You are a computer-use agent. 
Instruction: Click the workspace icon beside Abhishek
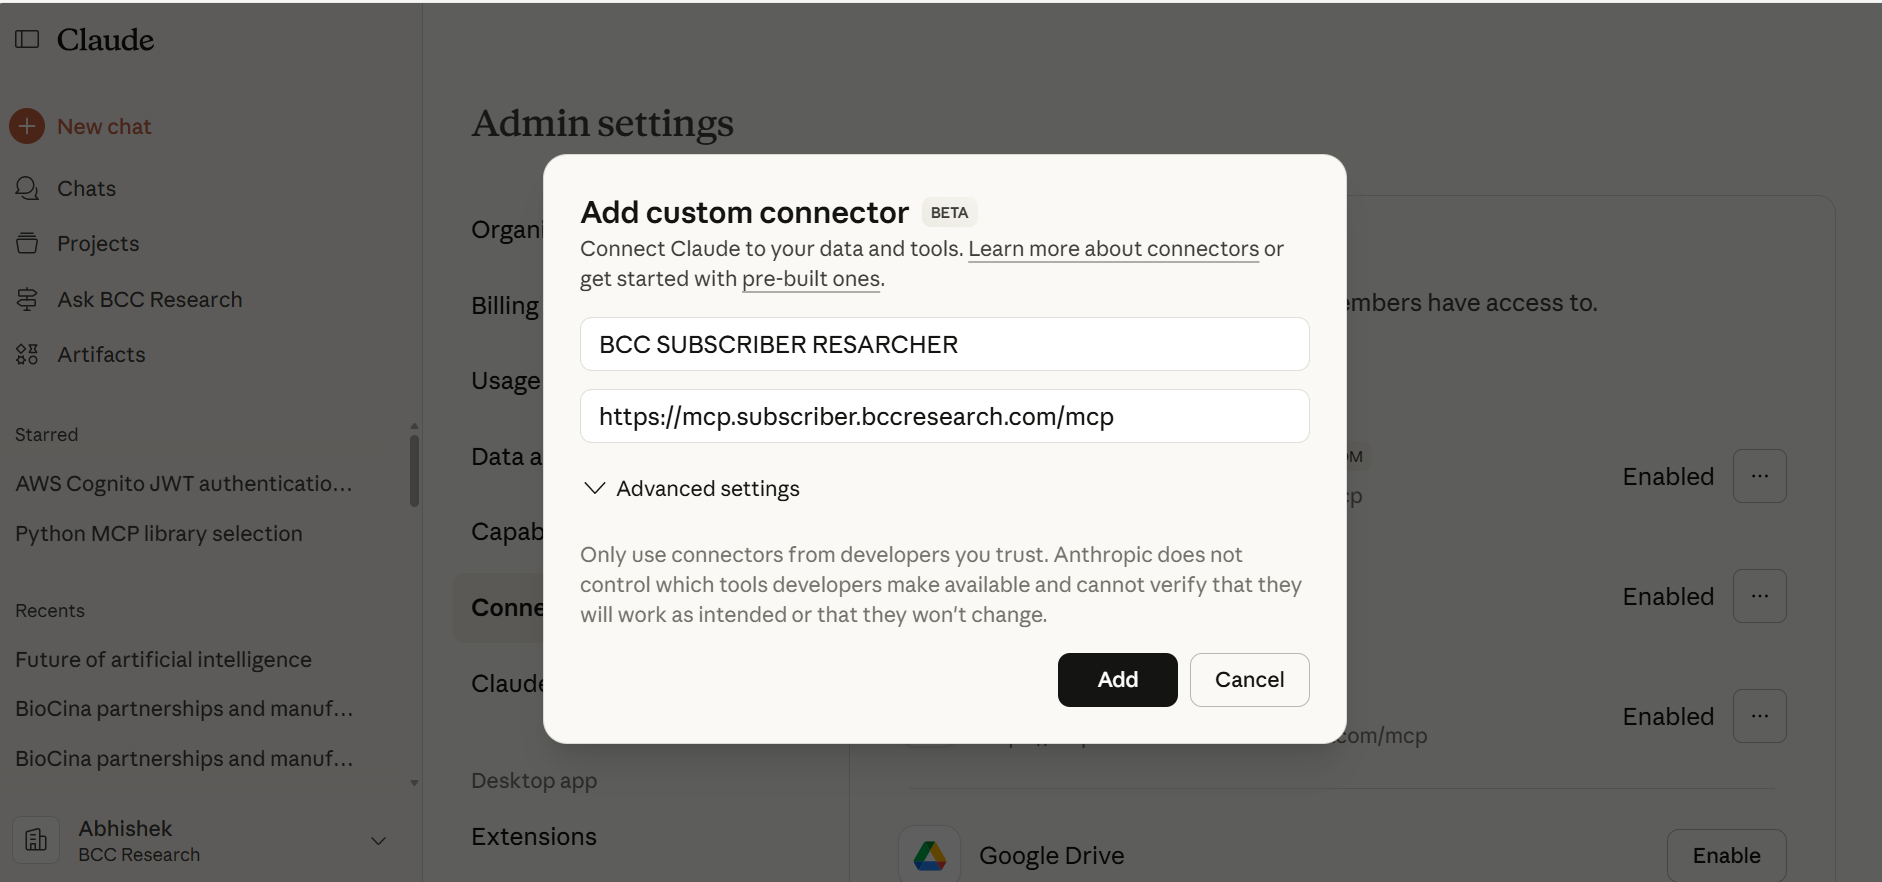coord(36,840)
